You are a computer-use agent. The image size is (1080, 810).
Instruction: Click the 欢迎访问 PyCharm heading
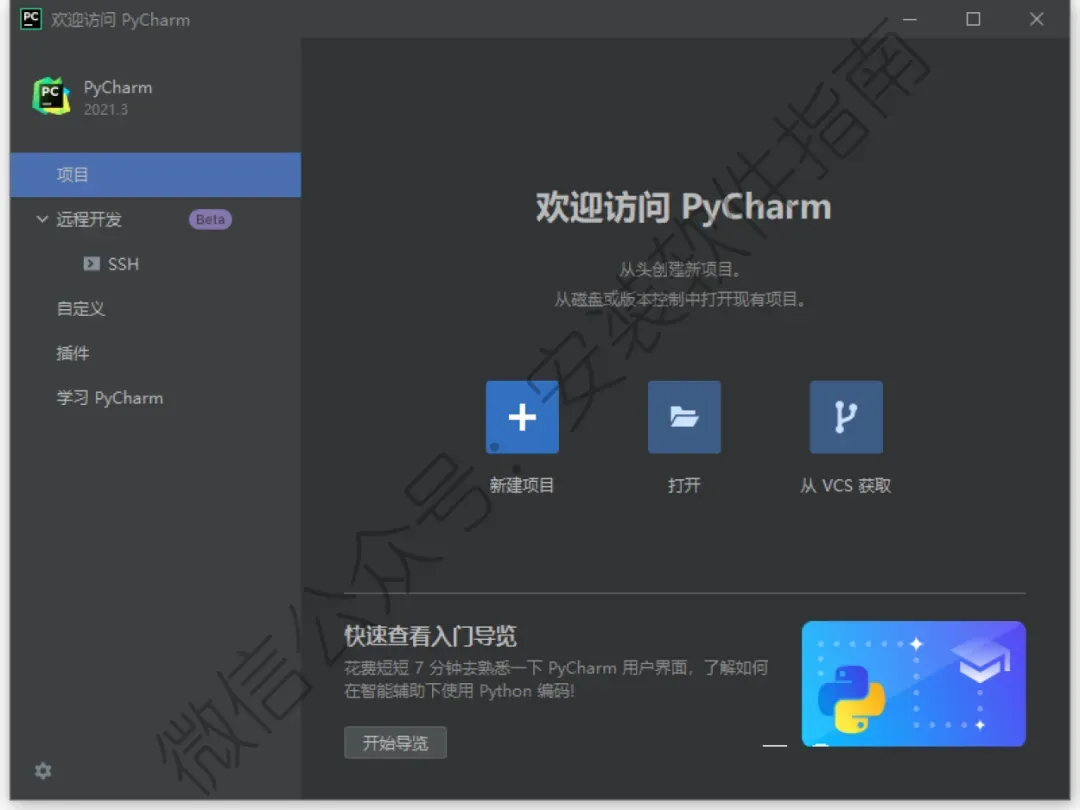click(684, 207)
